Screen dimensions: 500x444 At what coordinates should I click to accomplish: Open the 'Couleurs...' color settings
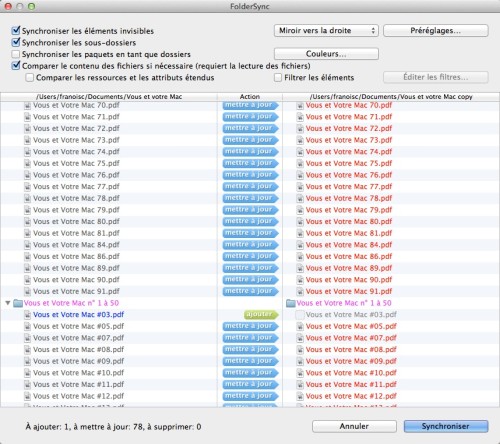click(x=326, y=54)
